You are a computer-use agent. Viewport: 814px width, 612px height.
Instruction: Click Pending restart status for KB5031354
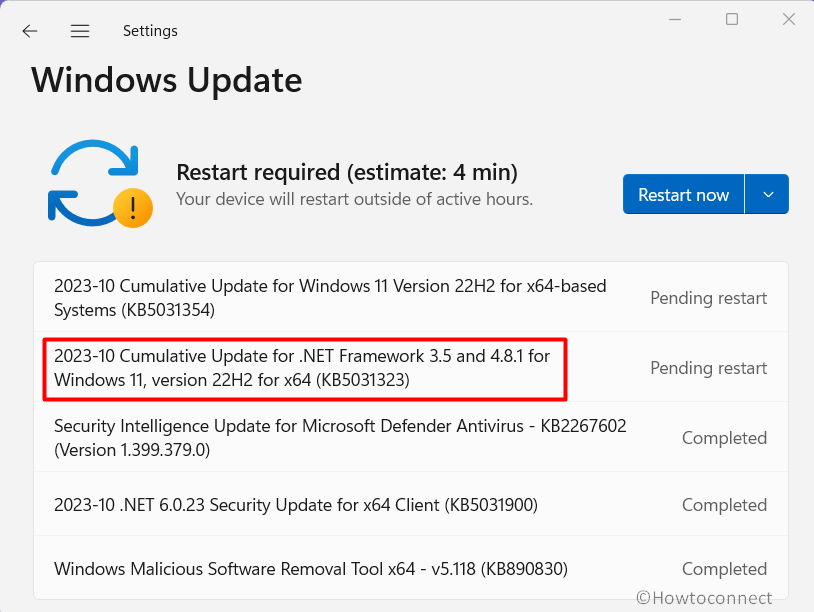(708, 298)
